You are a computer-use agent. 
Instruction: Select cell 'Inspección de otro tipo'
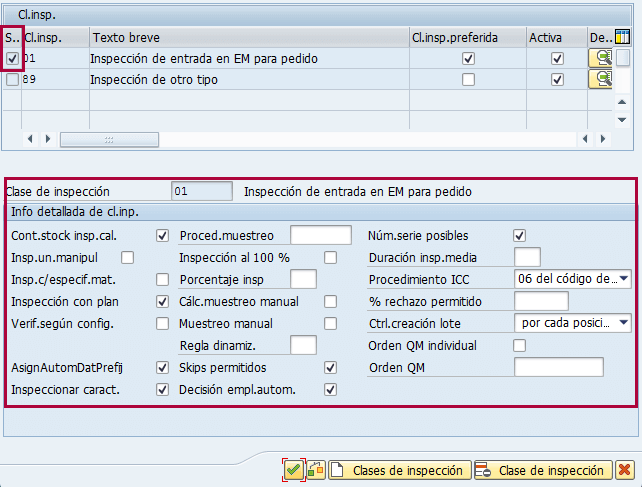pos(249,79)
